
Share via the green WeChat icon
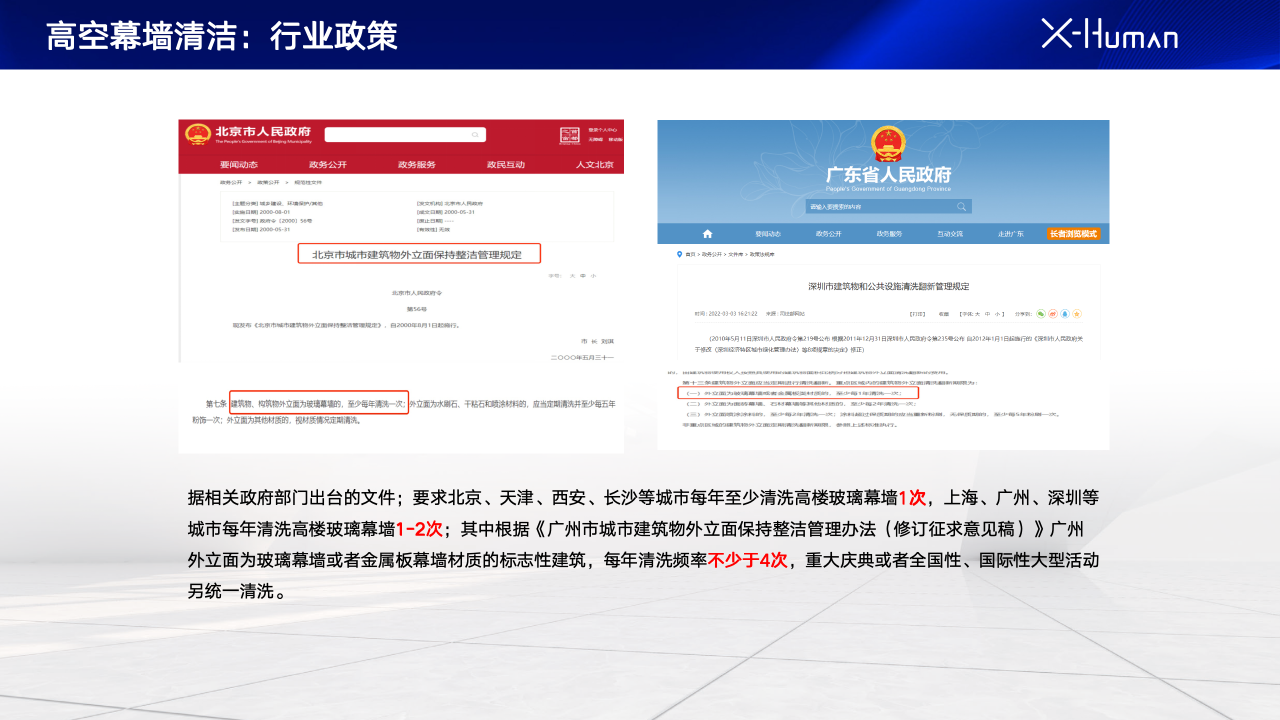(1040, 313)
